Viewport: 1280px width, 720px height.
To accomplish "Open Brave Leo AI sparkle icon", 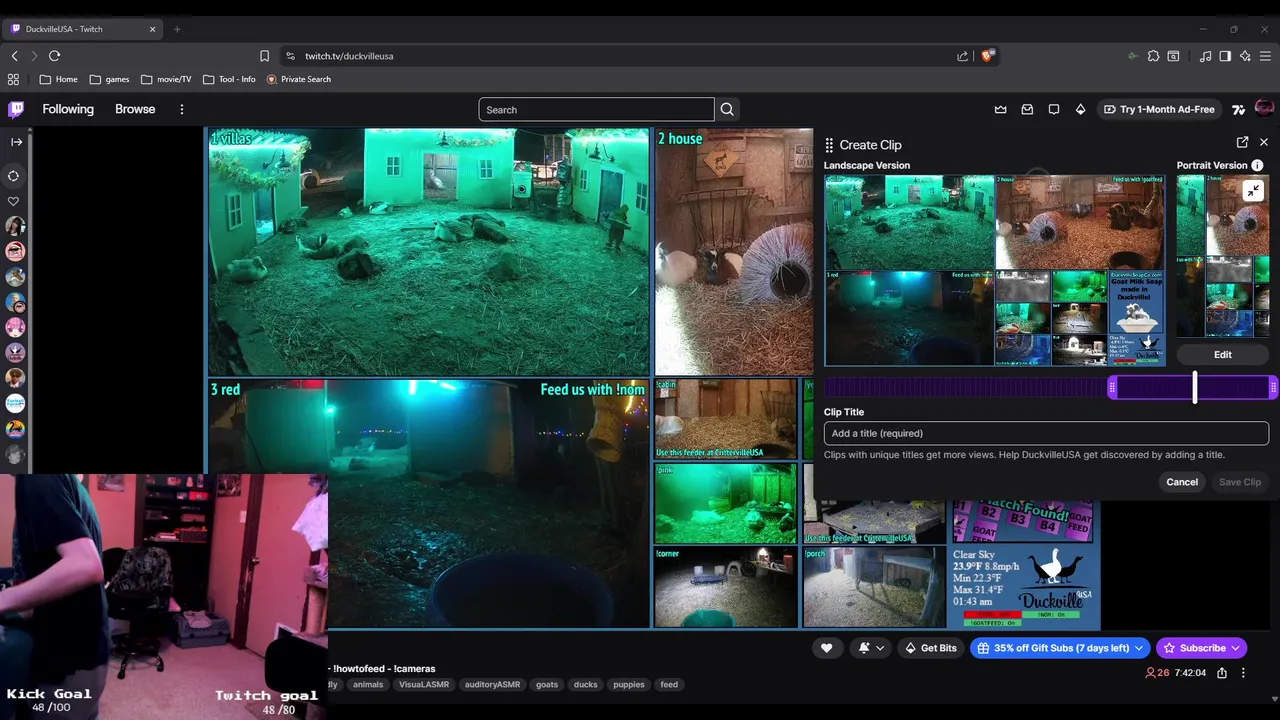I will pos(1245,56).
